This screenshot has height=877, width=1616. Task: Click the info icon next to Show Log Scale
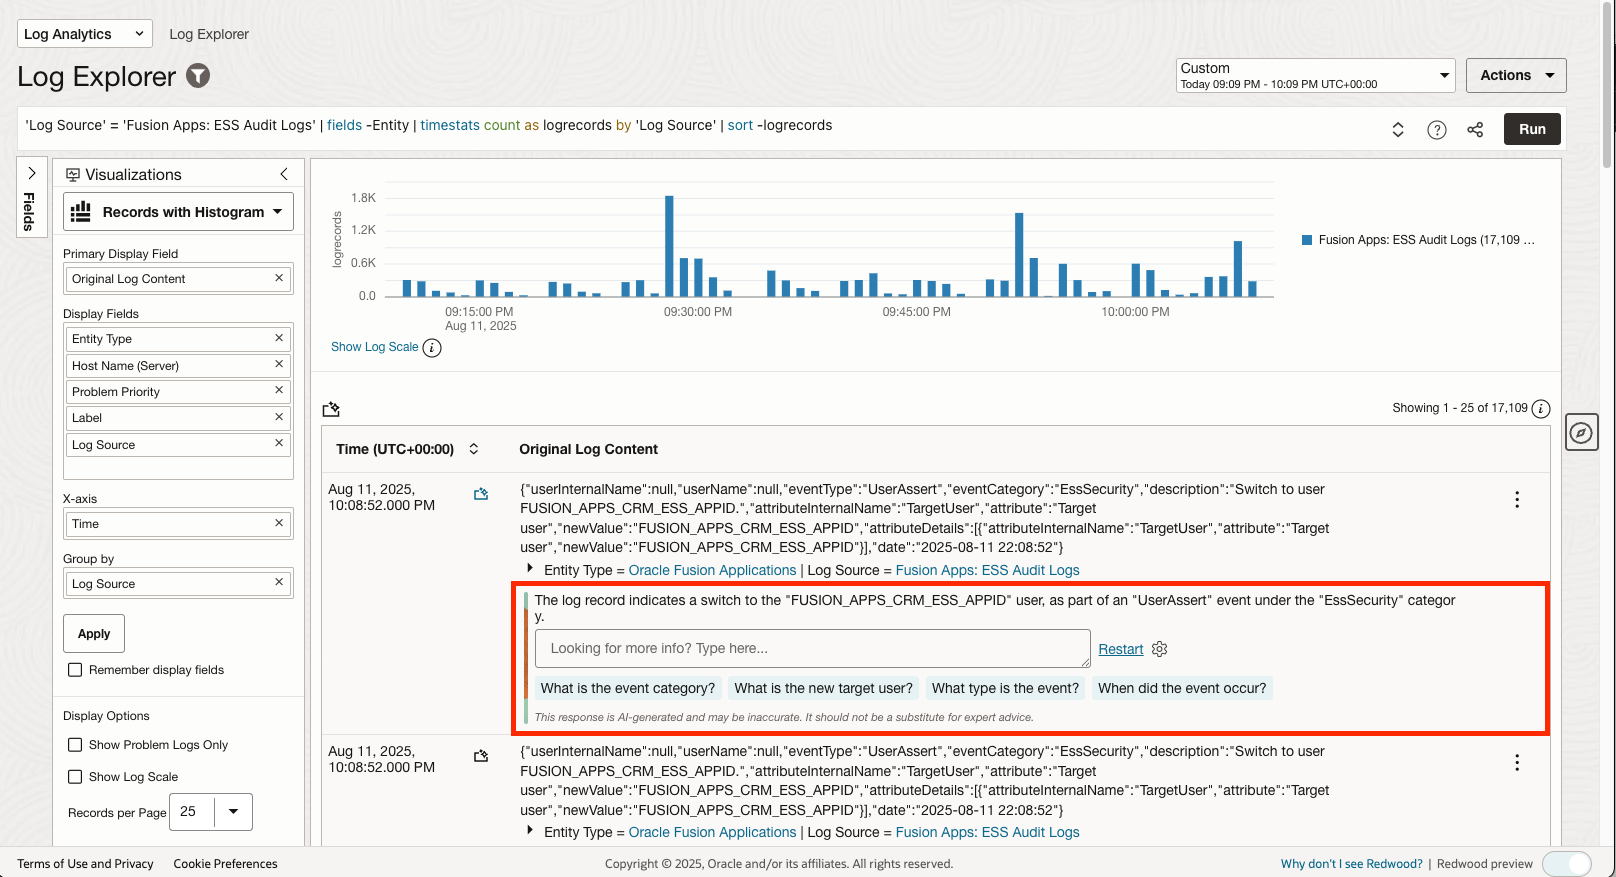(432, 348)
